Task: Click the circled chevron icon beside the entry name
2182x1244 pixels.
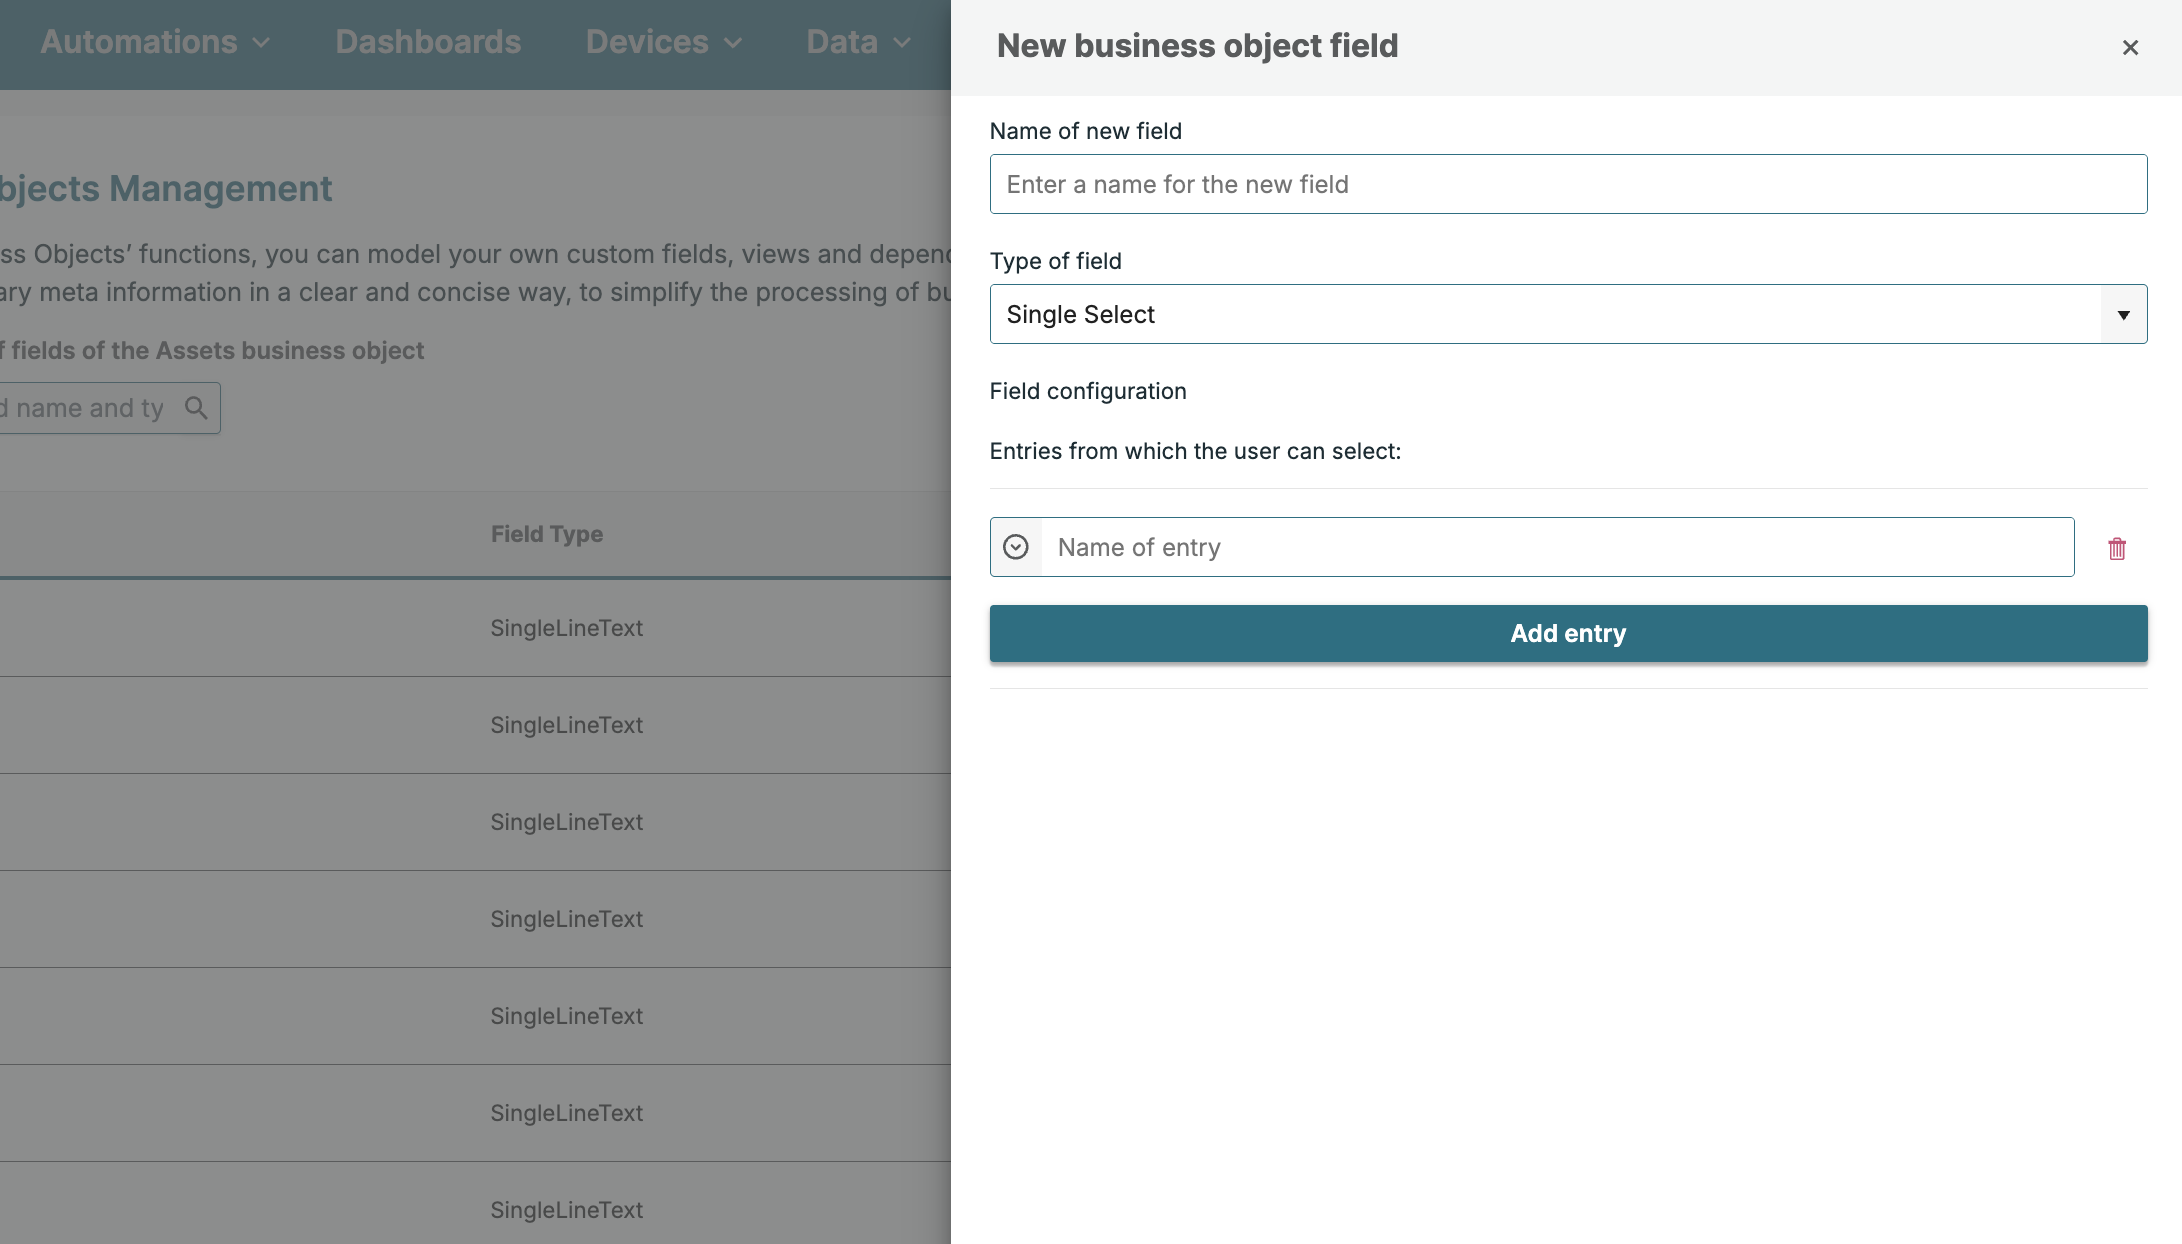Action: pyautogui.click(x=1015, y=547)
